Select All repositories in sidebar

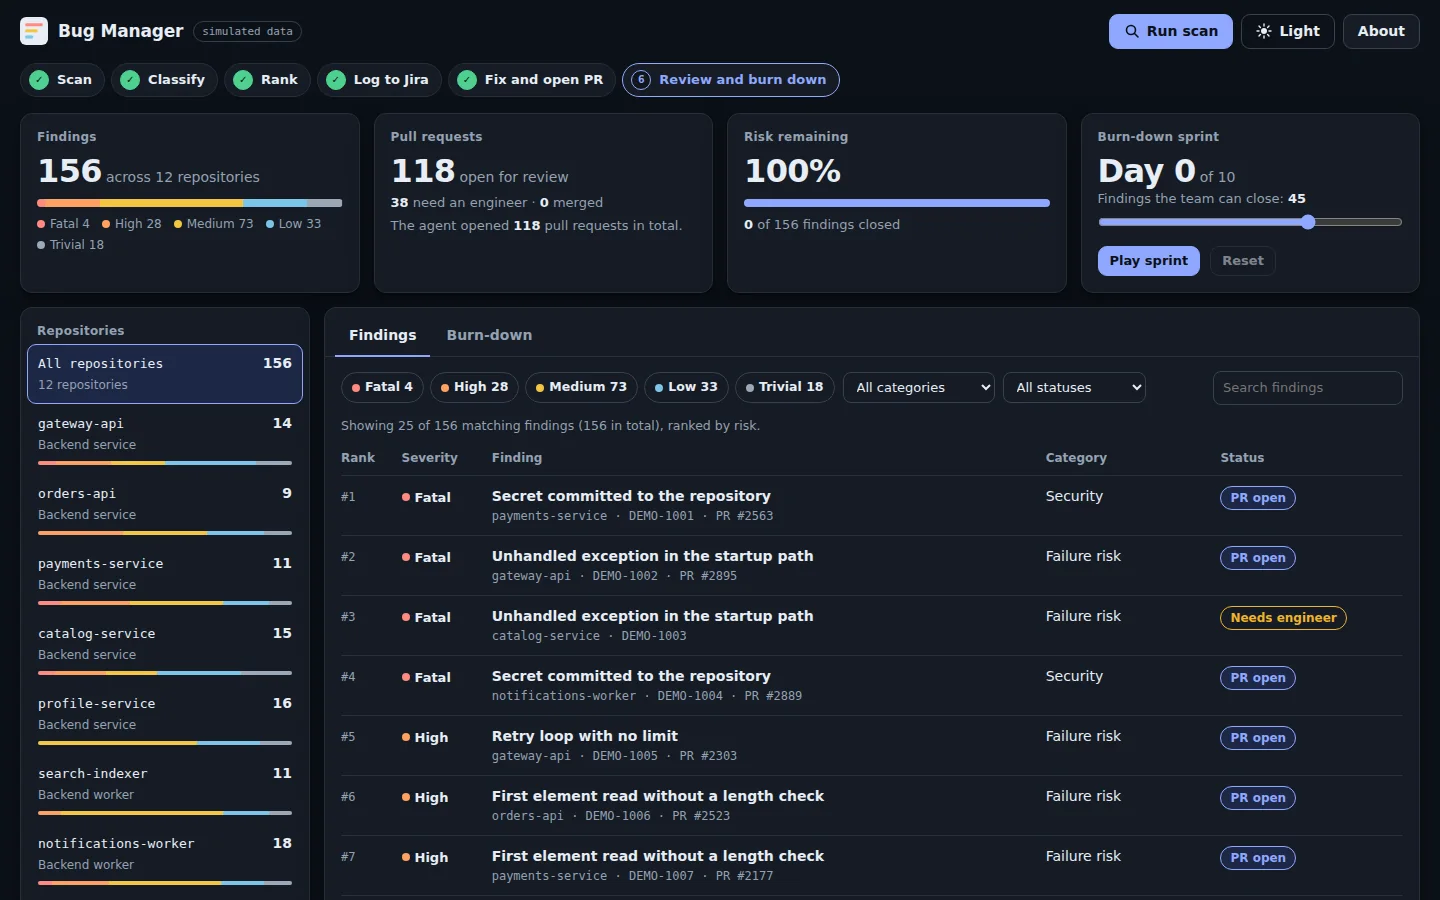point(165,374)
